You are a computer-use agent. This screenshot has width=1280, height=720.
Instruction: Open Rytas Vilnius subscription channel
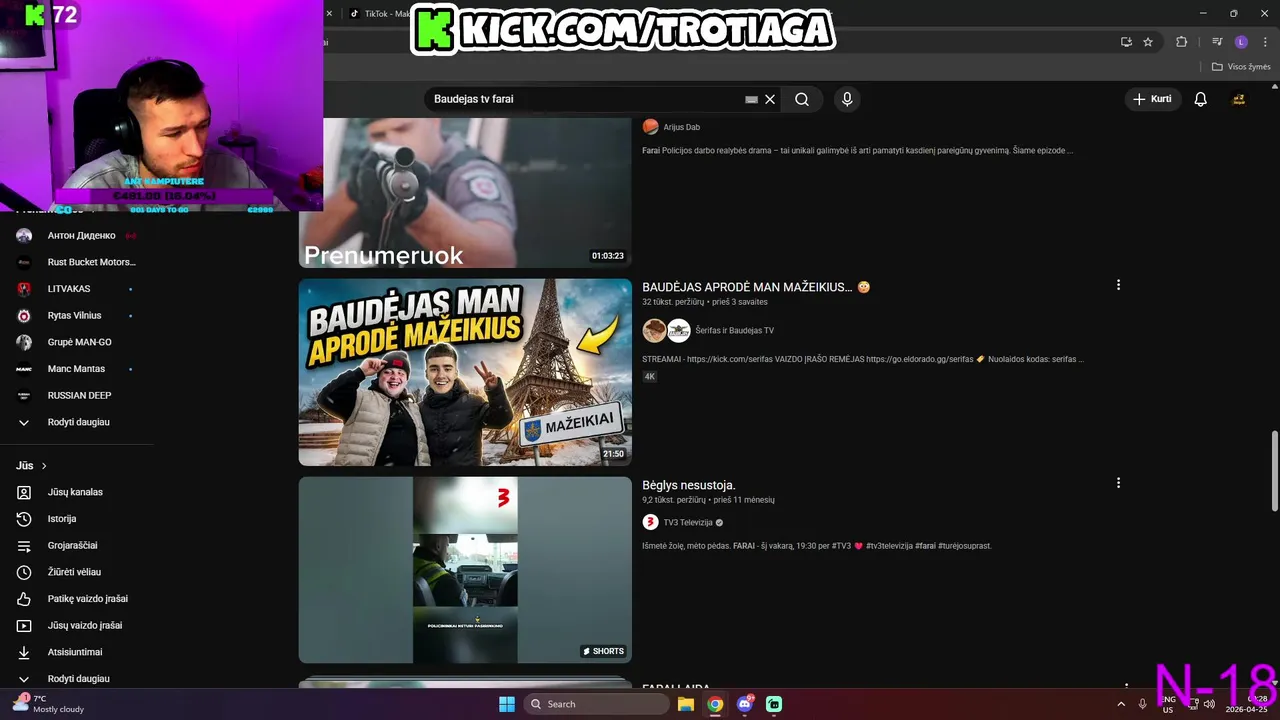pyautogui.click(x=76, y=316)
